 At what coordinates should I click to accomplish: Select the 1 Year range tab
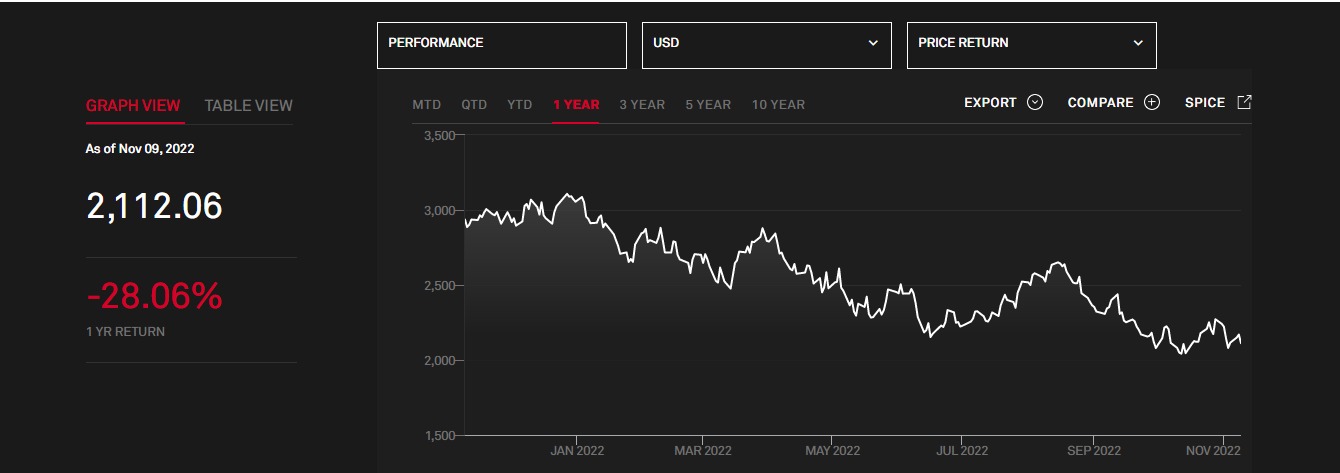[576, 104]
